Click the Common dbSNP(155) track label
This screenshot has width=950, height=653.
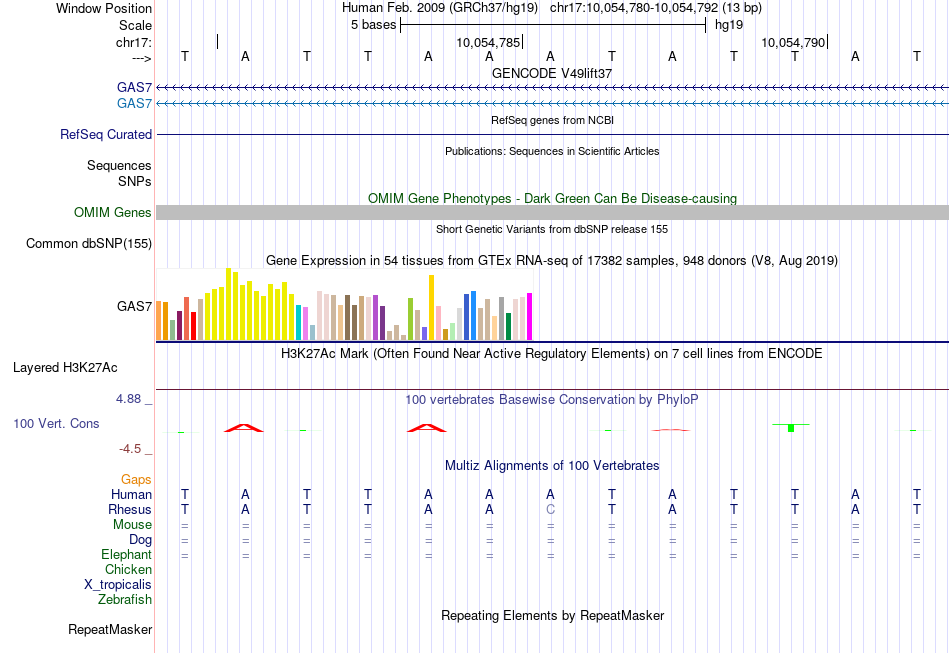click(88, 244)
